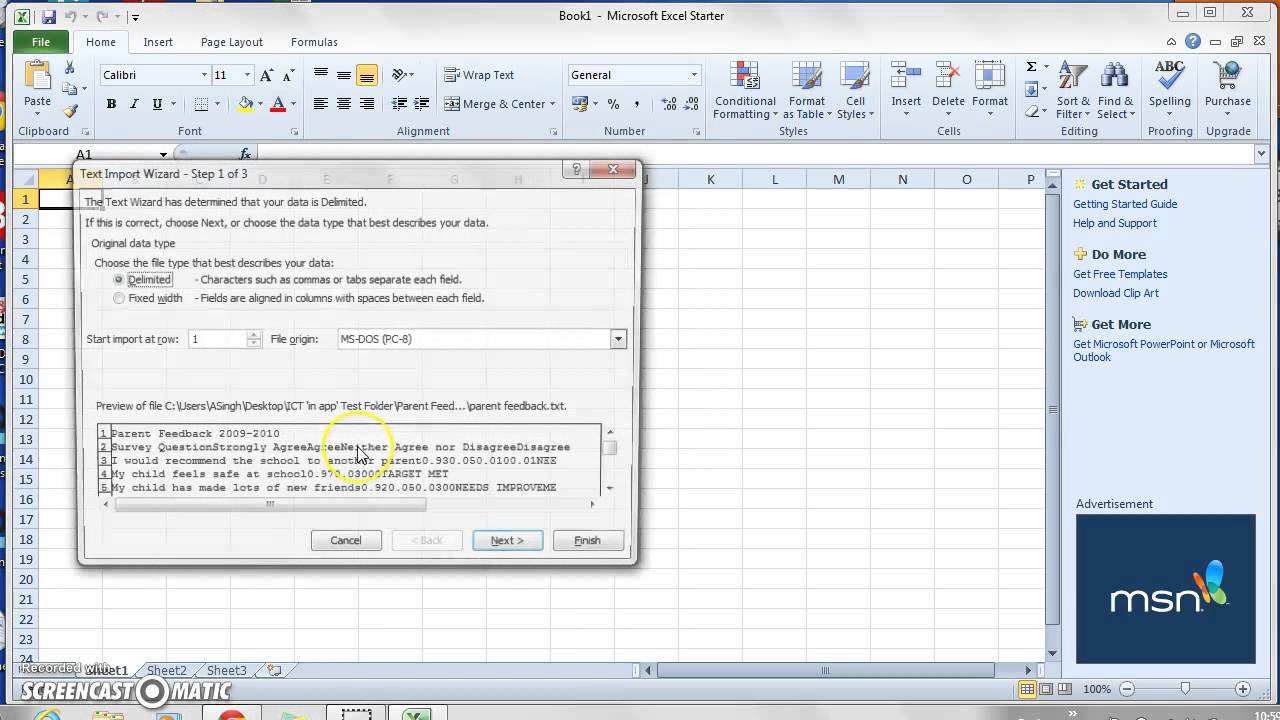Select the Fixed width radio button
The width and height of the screenshot is (1280, 720).
118,298
